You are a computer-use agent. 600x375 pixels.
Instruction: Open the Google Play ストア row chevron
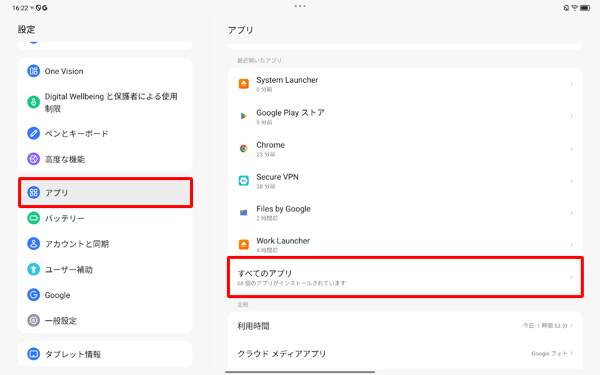571,116
